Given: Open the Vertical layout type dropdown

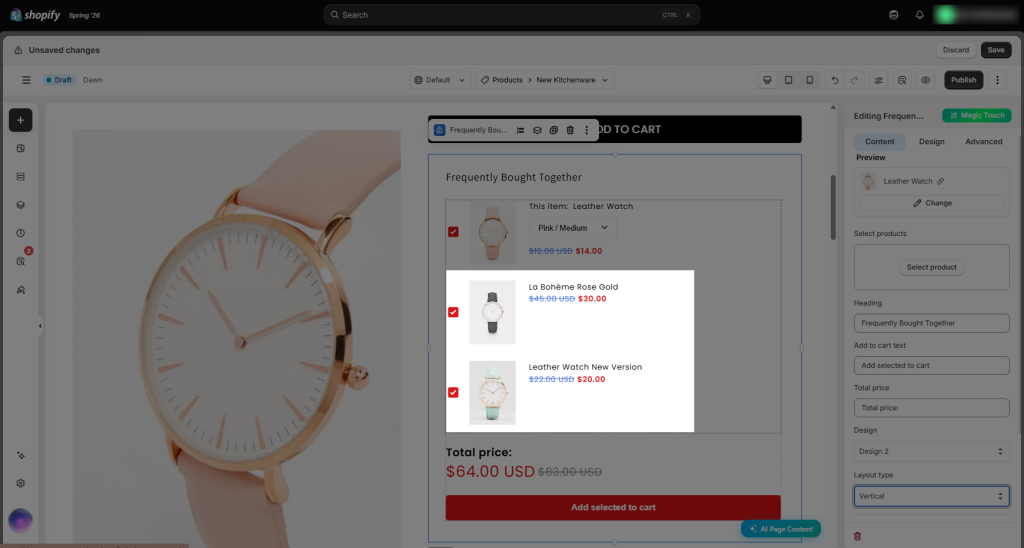Looking at the screenshot, I should [x=931, y=496].
